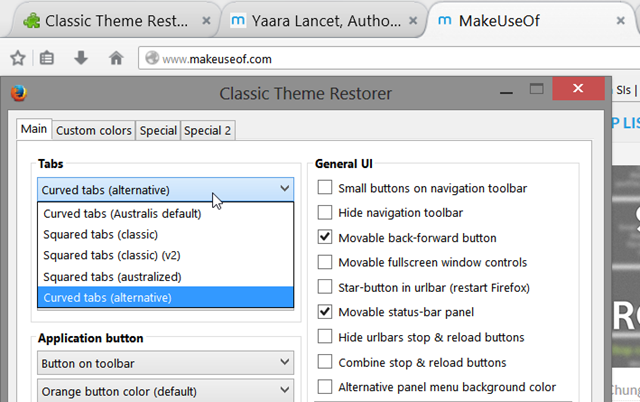Open the Special 2 tab

tap(207, 130)
